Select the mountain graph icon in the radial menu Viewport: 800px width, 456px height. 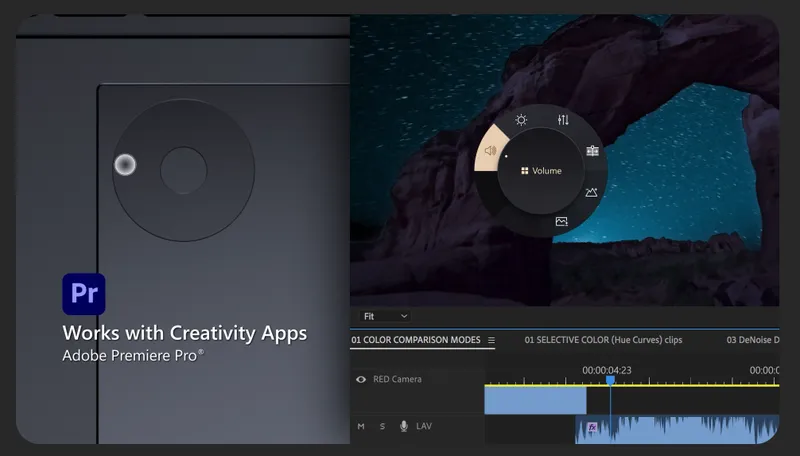tap(591, 192)
